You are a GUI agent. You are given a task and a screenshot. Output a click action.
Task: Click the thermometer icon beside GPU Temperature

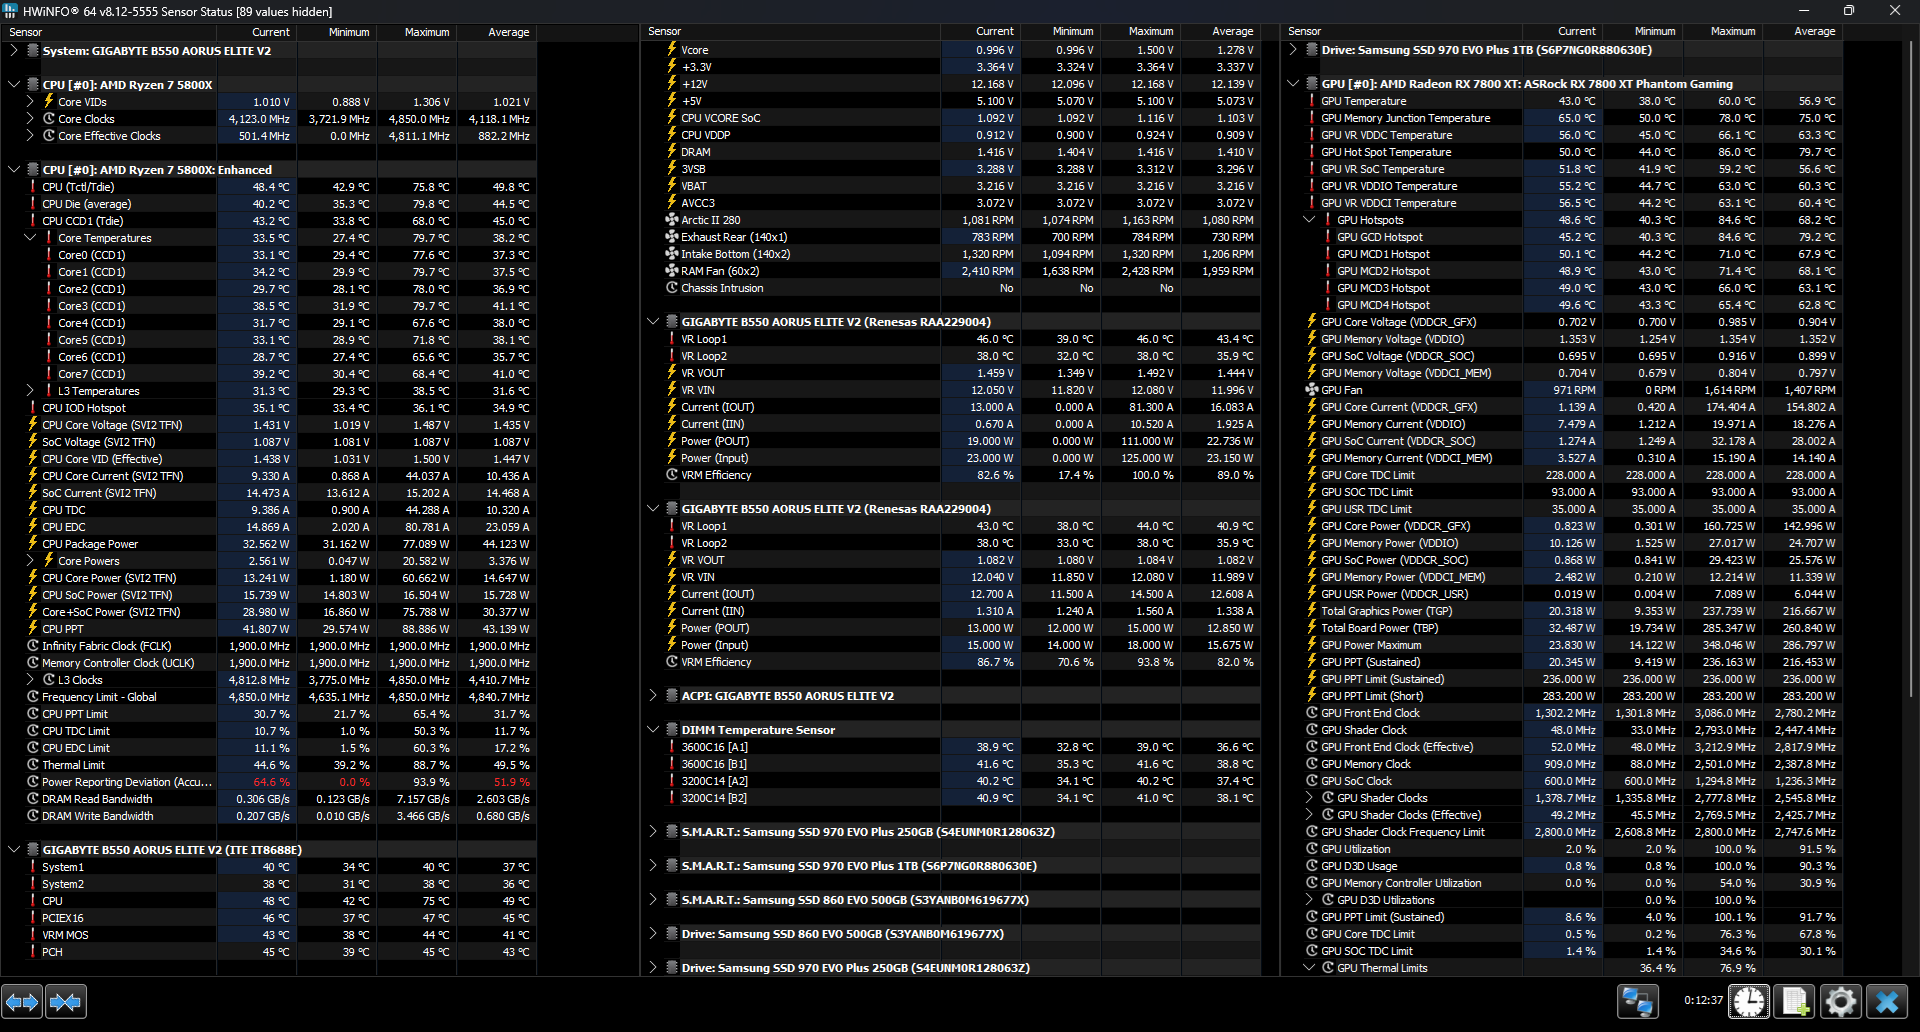tap(1312, 101)
